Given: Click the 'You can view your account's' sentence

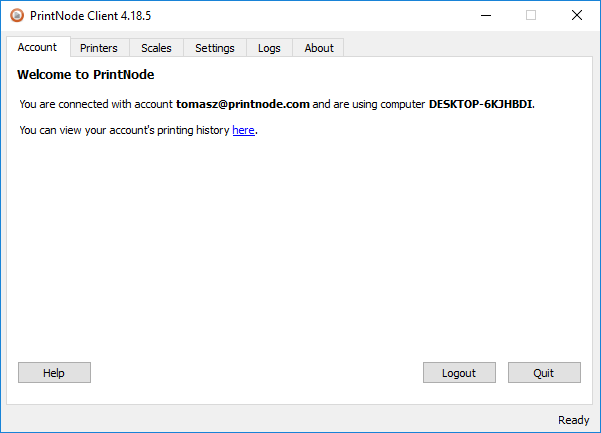Looking at the screenshot, I should pos(138,130).
